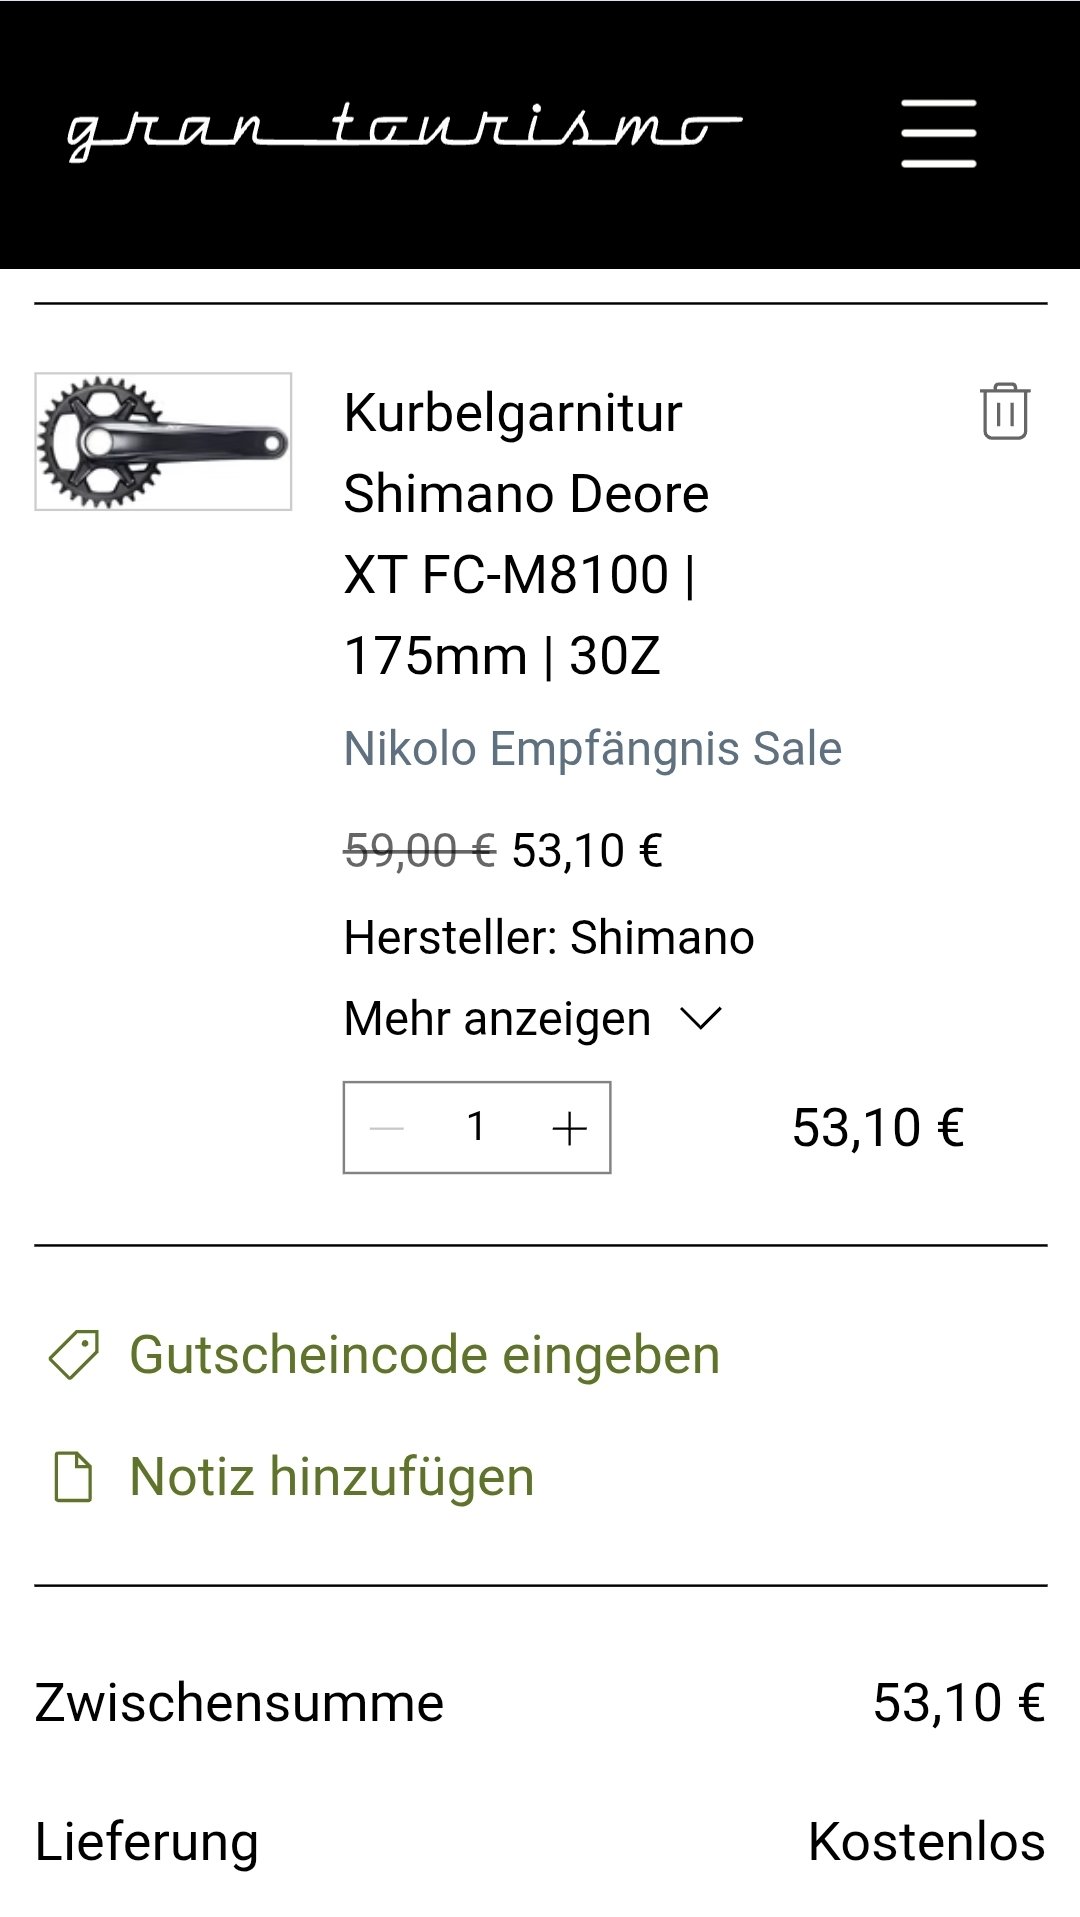Open the hamburger navigation menu
The image size is (1080, 1917).
click(938, 133)
